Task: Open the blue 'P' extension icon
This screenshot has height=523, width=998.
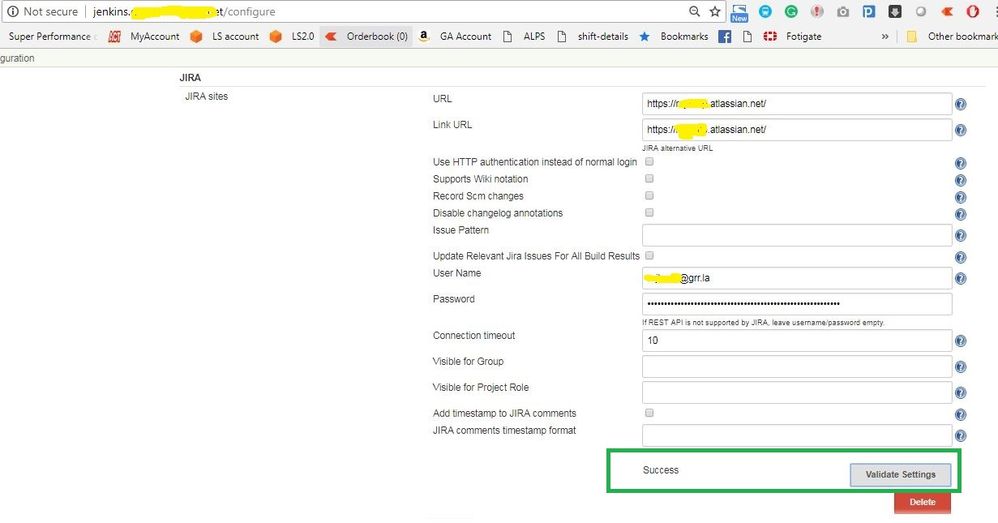Action: [x=869, y=11]
